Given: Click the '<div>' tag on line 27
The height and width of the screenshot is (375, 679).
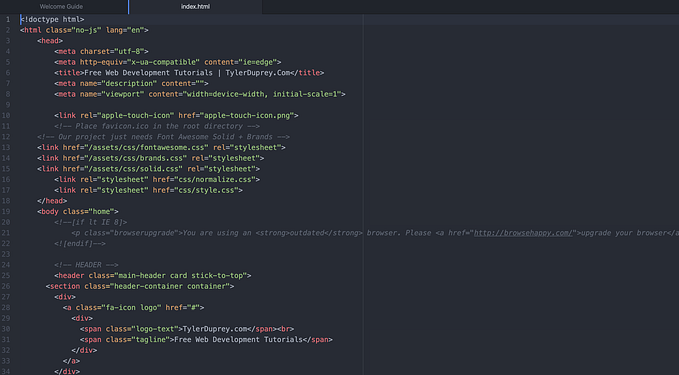Looking at the screenshot, I should (65, 297).
